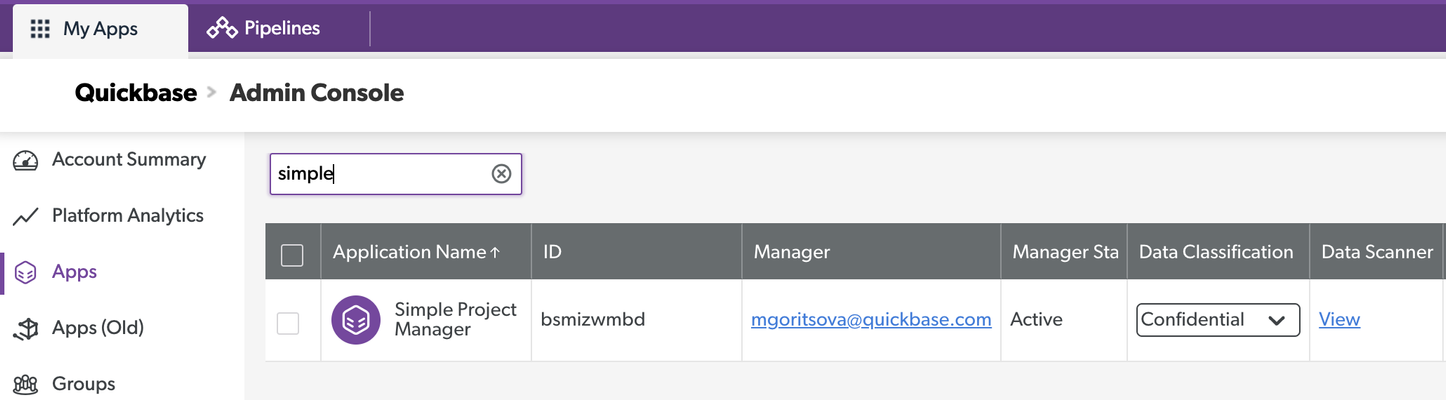Open the Data Scanner View link
Viewport: 1446px width, 400px height.
coord(1339,320)
